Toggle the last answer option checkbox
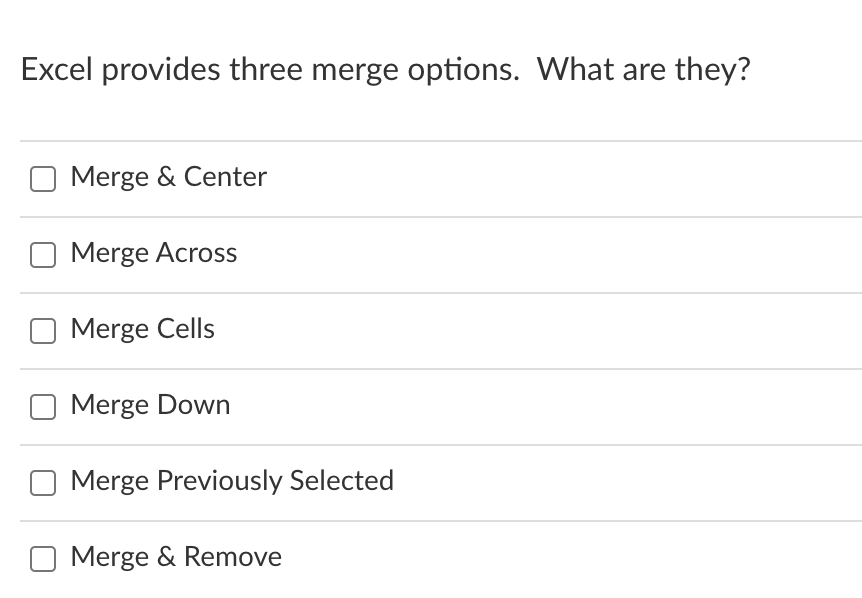Image resolution: width=862 pixels, height=598 pixels. 43,559
